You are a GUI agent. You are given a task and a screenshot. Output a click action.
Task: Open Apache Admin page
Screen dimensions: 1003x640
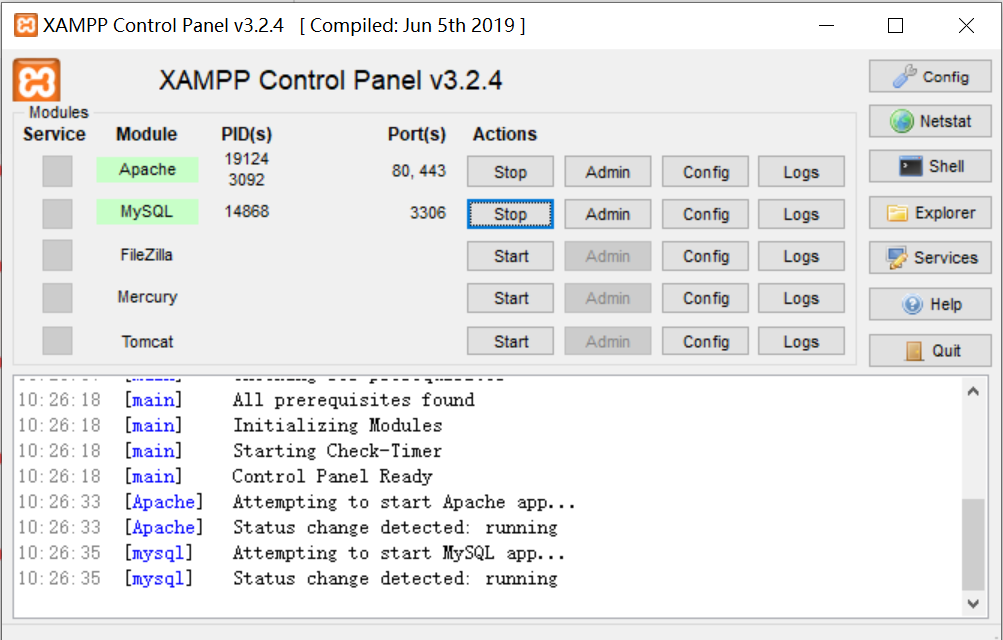pyautogui.click(x=608, y=172)
